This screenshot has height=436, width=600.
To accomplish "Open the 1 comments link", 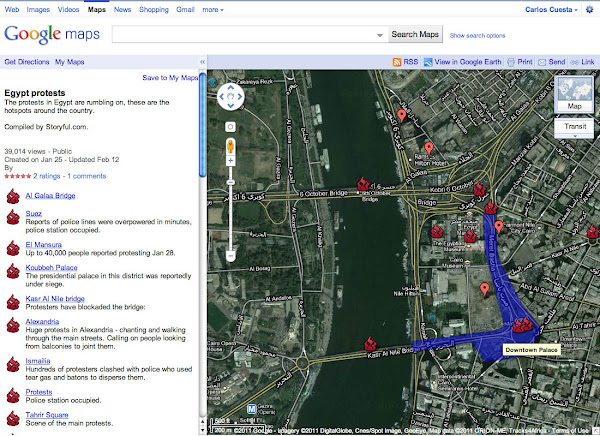I will click(x=87, y=176).
